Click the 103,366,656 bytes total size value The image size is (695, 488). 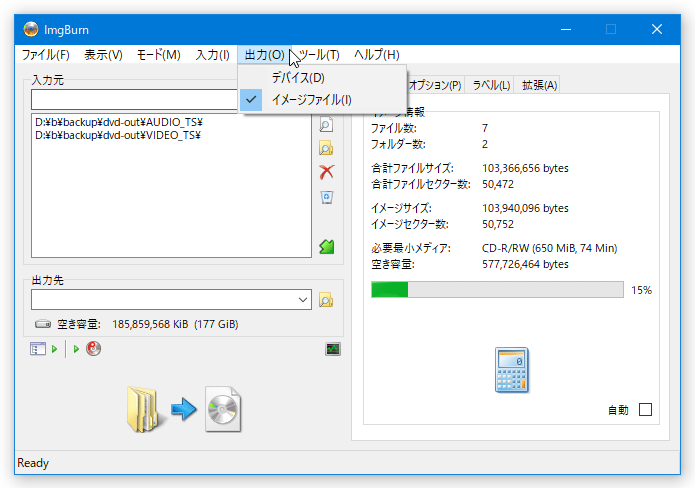pos(525,168)
